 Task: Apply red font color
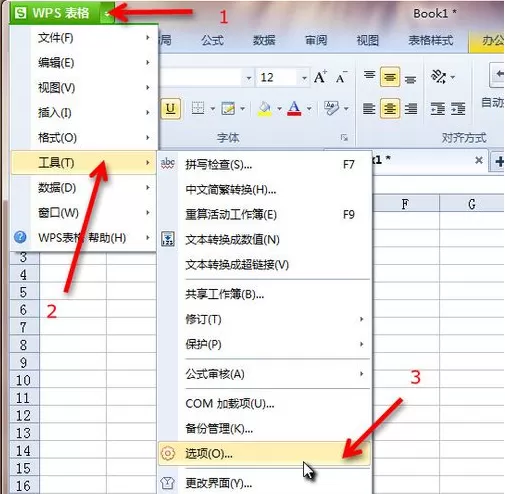(294, 109)
